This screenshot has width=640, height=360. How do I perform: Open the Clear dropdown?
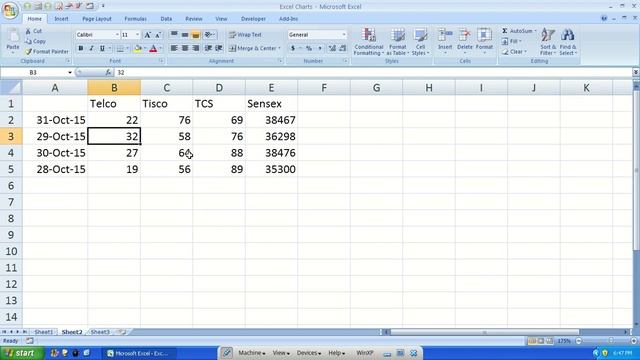tap(514, 52)
